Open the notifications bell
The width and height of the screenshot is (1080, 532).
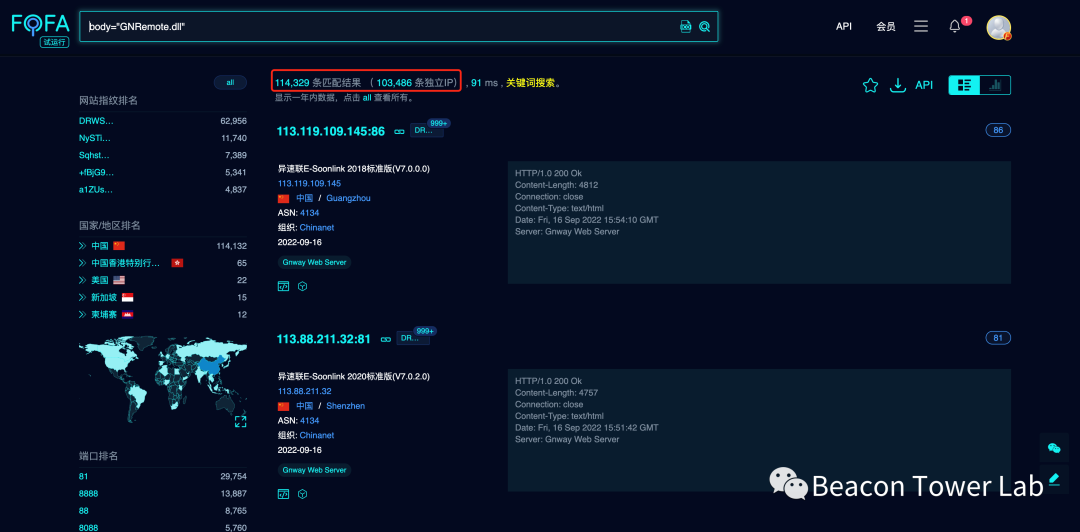(x=955, y=26)
